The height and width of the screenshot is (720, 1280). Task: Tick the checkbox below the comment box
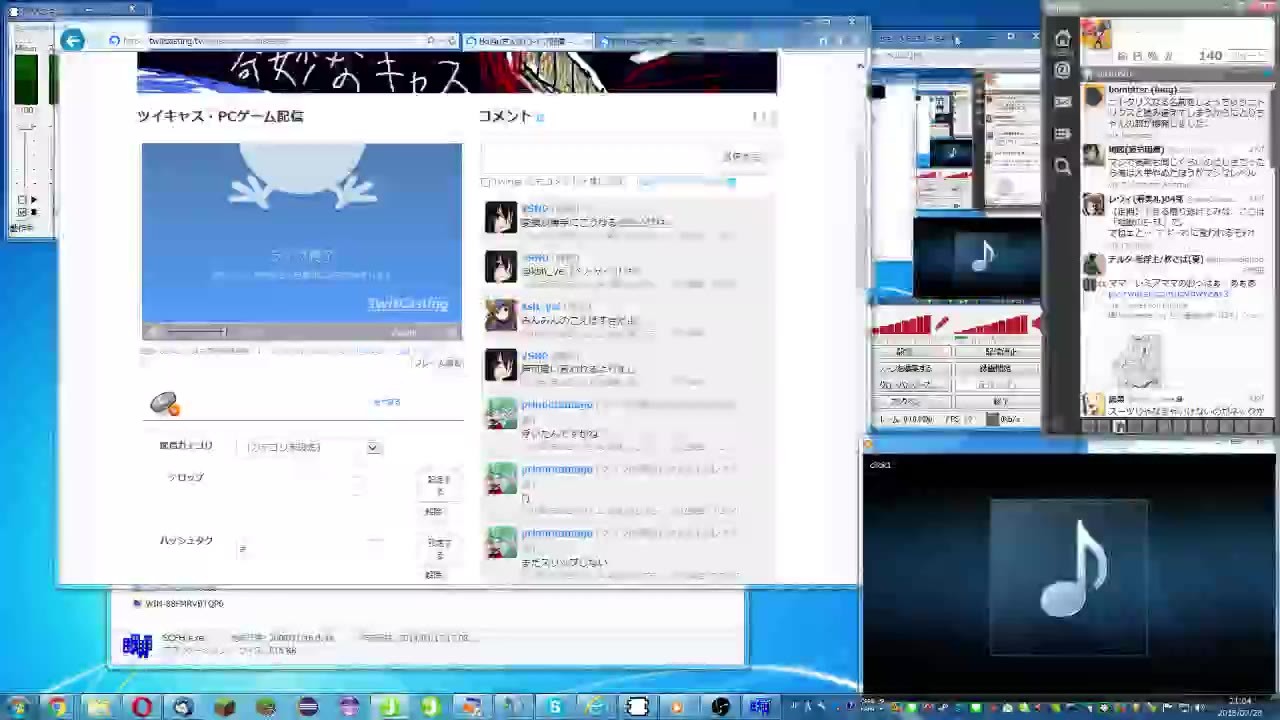(486, 182)
